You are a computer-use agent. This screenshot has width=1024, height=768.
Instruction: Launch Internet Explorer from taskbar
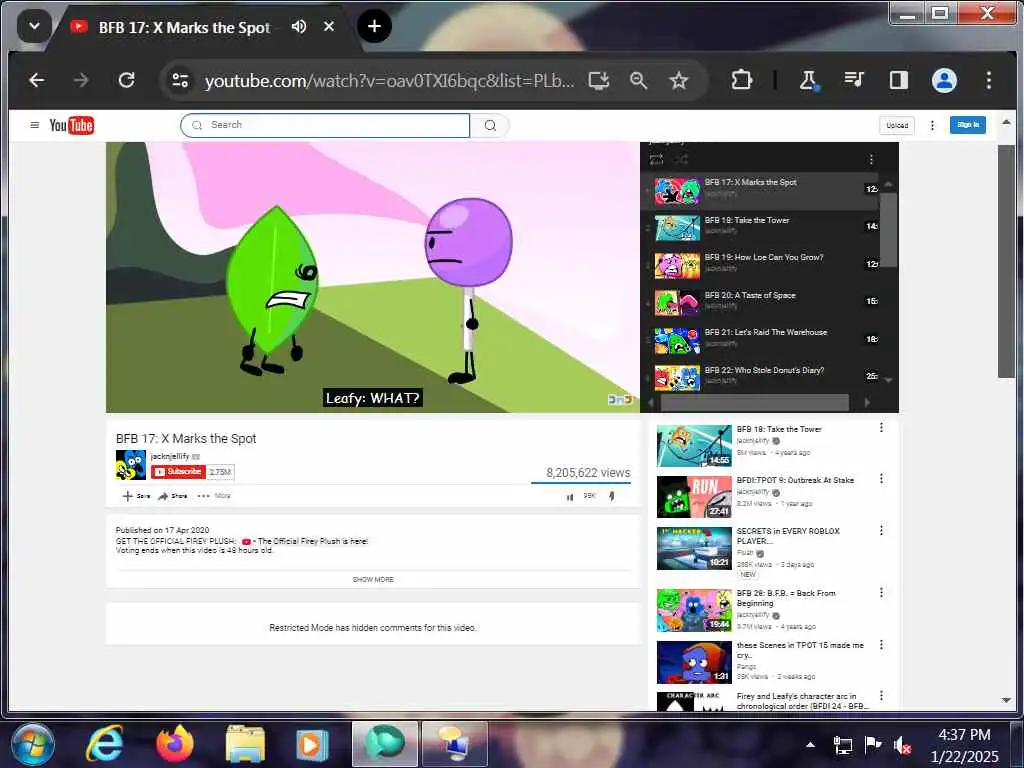[x=104, y=744]
